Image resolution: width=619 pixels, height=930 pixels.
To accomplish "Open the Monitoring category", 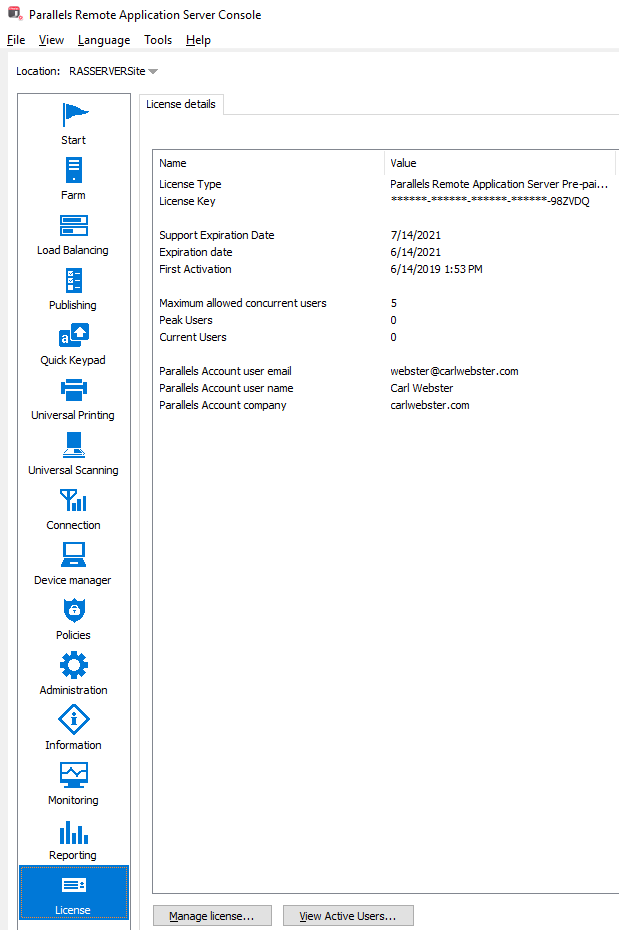I will [x=73, y=784].
